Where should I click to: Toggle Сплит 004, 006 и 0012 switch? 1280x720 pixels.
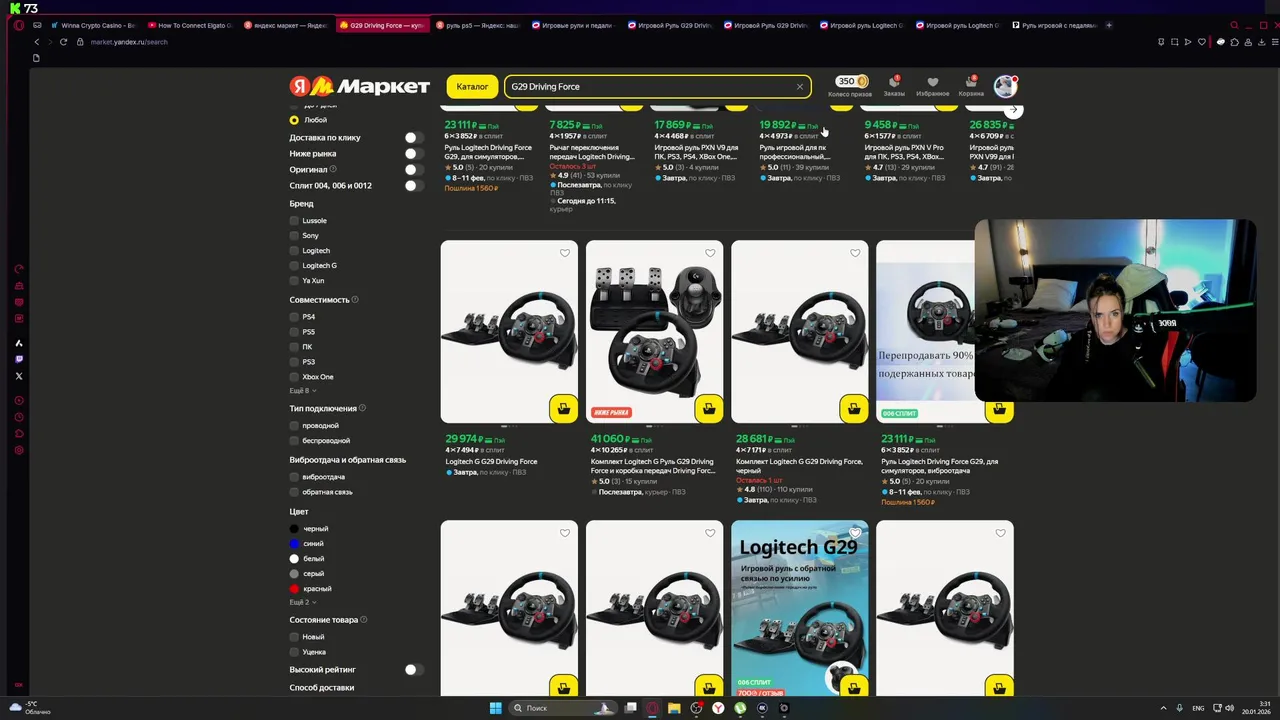(x=413, y=186)
